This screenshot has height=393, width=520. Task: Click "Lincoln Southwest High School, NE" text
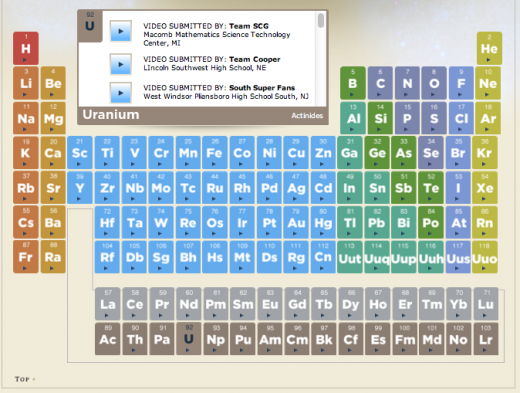[x=205, y=68]
